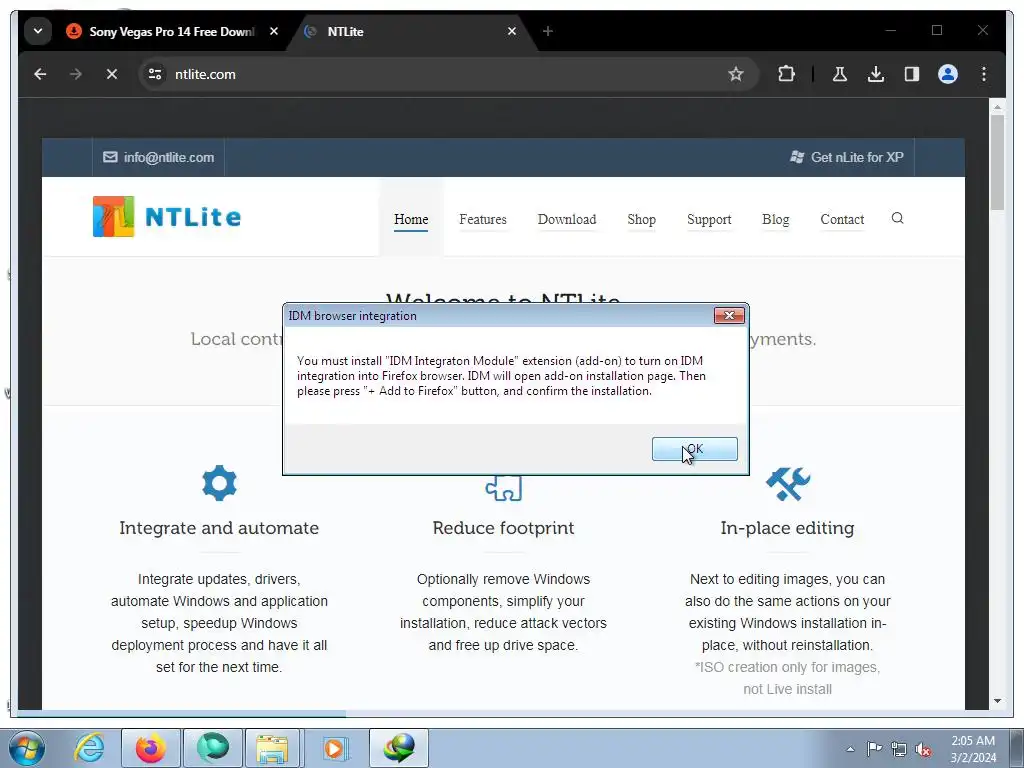Viewport: 1024px width, 768px height.
Task: Click the NTLite logo
Action: [167, 217]
